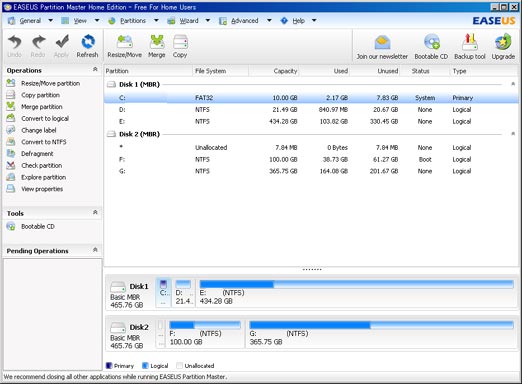522x384 pixels.
Task: Open the View menu
Action: point(80,21)
